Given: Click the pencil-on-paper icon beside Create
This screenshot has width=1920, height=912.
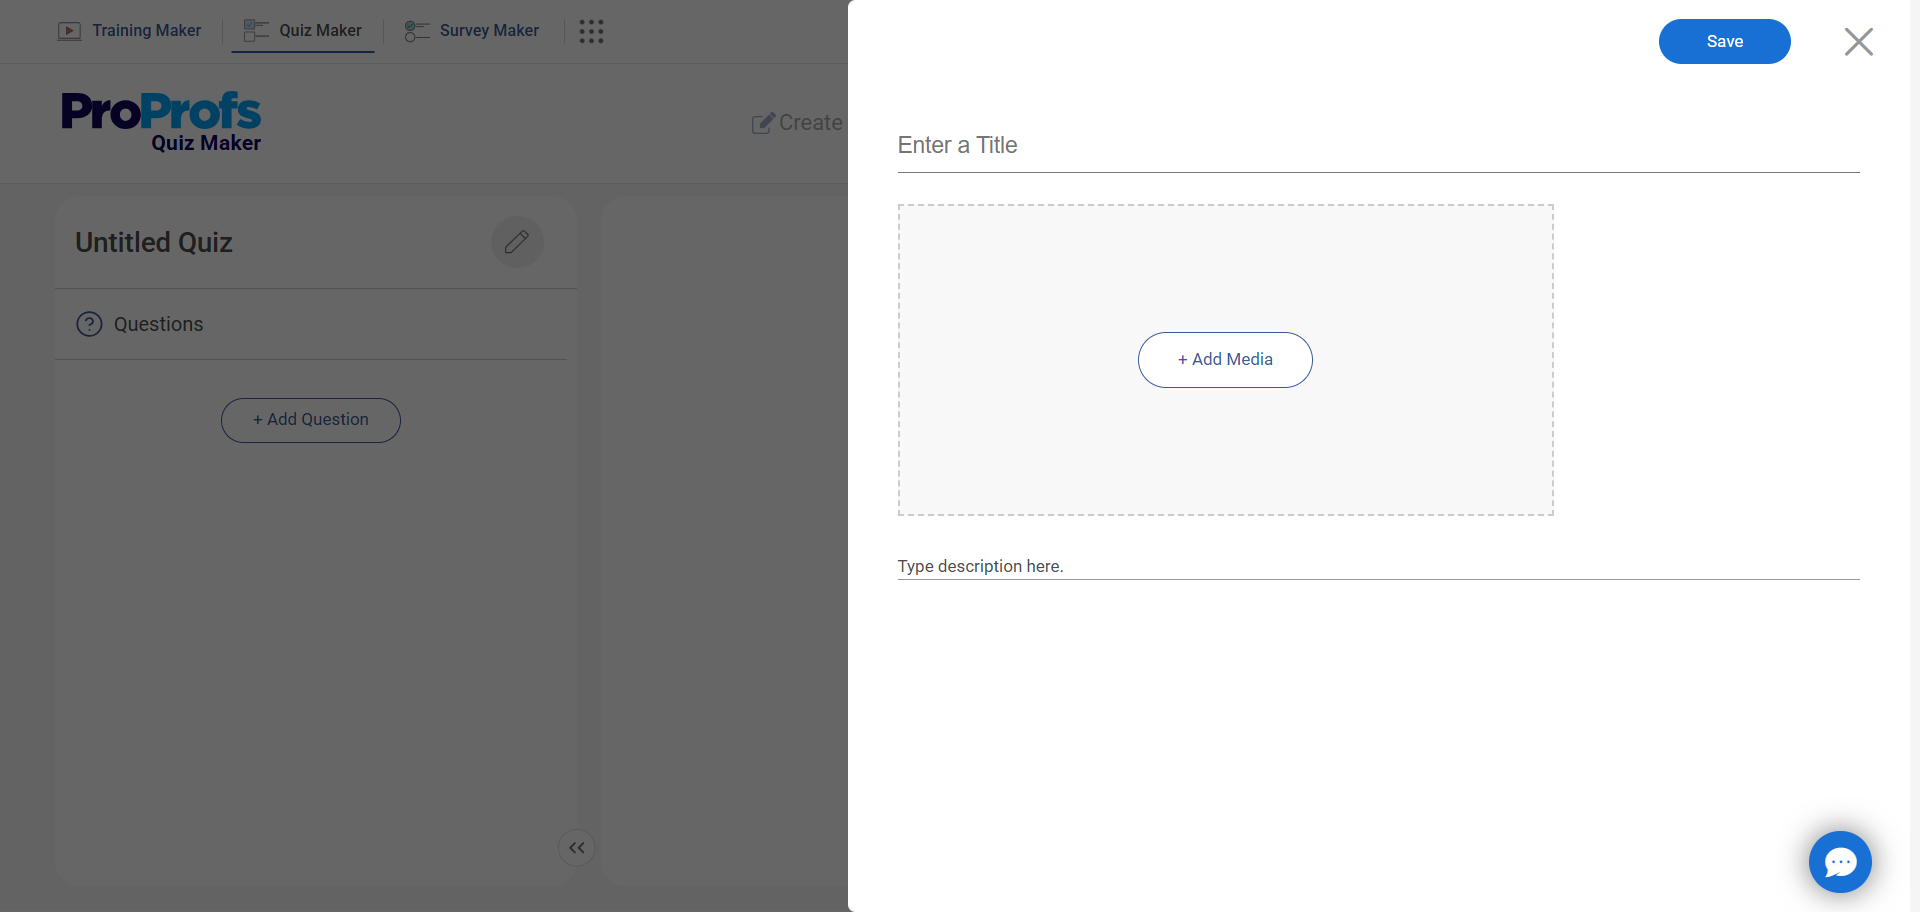Looking at the screenshot, I should tap(763, 123).
